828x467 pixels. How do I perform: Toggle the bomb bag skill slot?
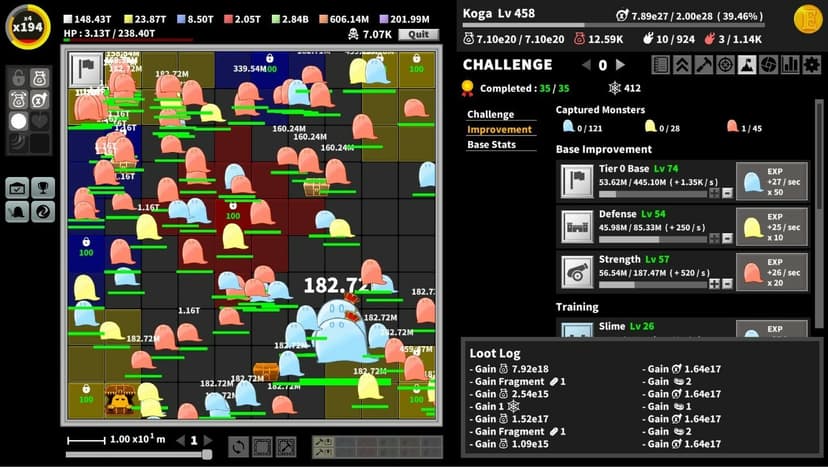click(40, 100)
